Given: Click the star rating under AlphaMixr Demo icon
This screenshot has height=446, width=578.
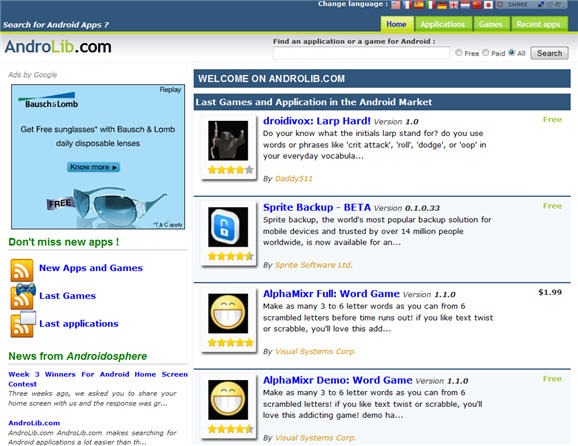Looking at the screenshot, I should coord(230,429).
